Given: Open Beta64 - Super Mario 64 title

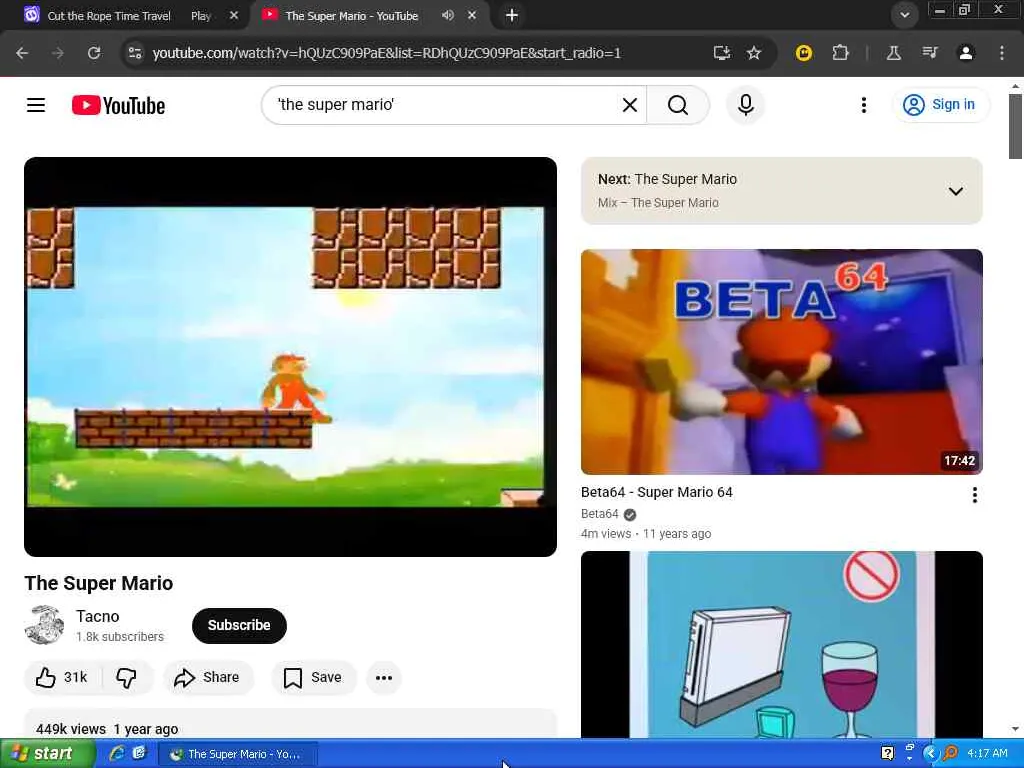Looking at the screenshot, I should [x=656, y=492].
